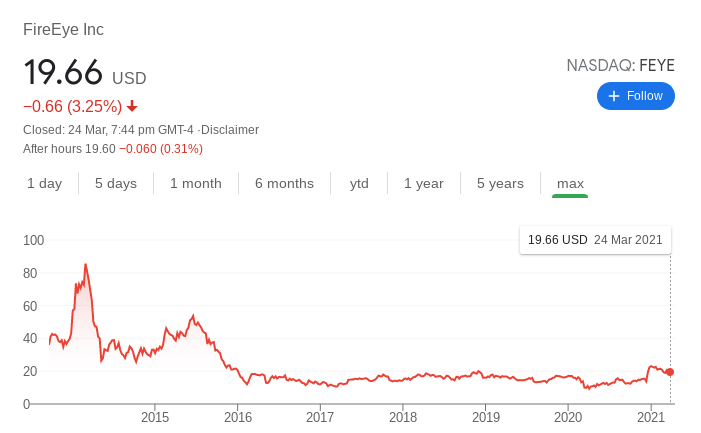Image resolution: width=701 pixels, height=433 pixels.
Task: Select the 1 day tab
Action: [44, 183]
